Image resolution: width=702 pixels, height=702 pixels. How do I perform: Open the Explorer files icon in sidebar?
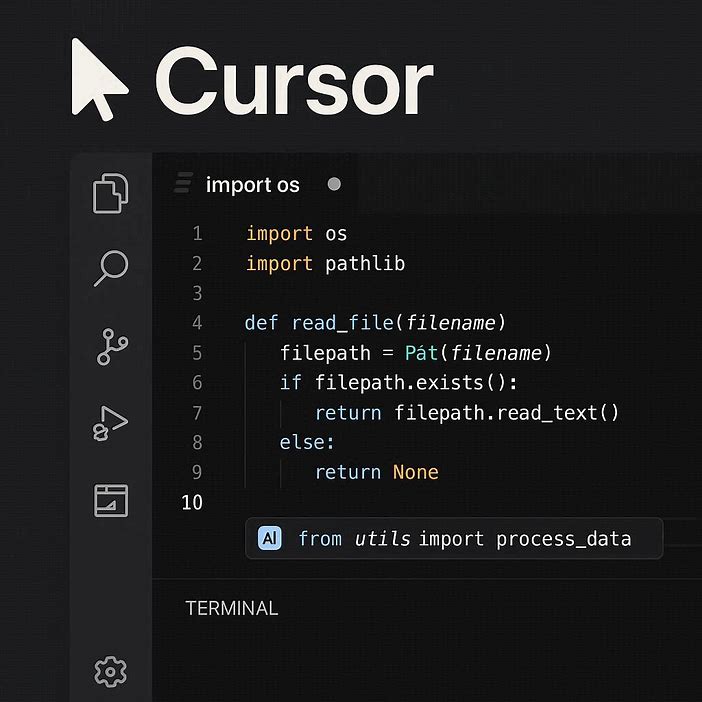[x=111, y=193]
